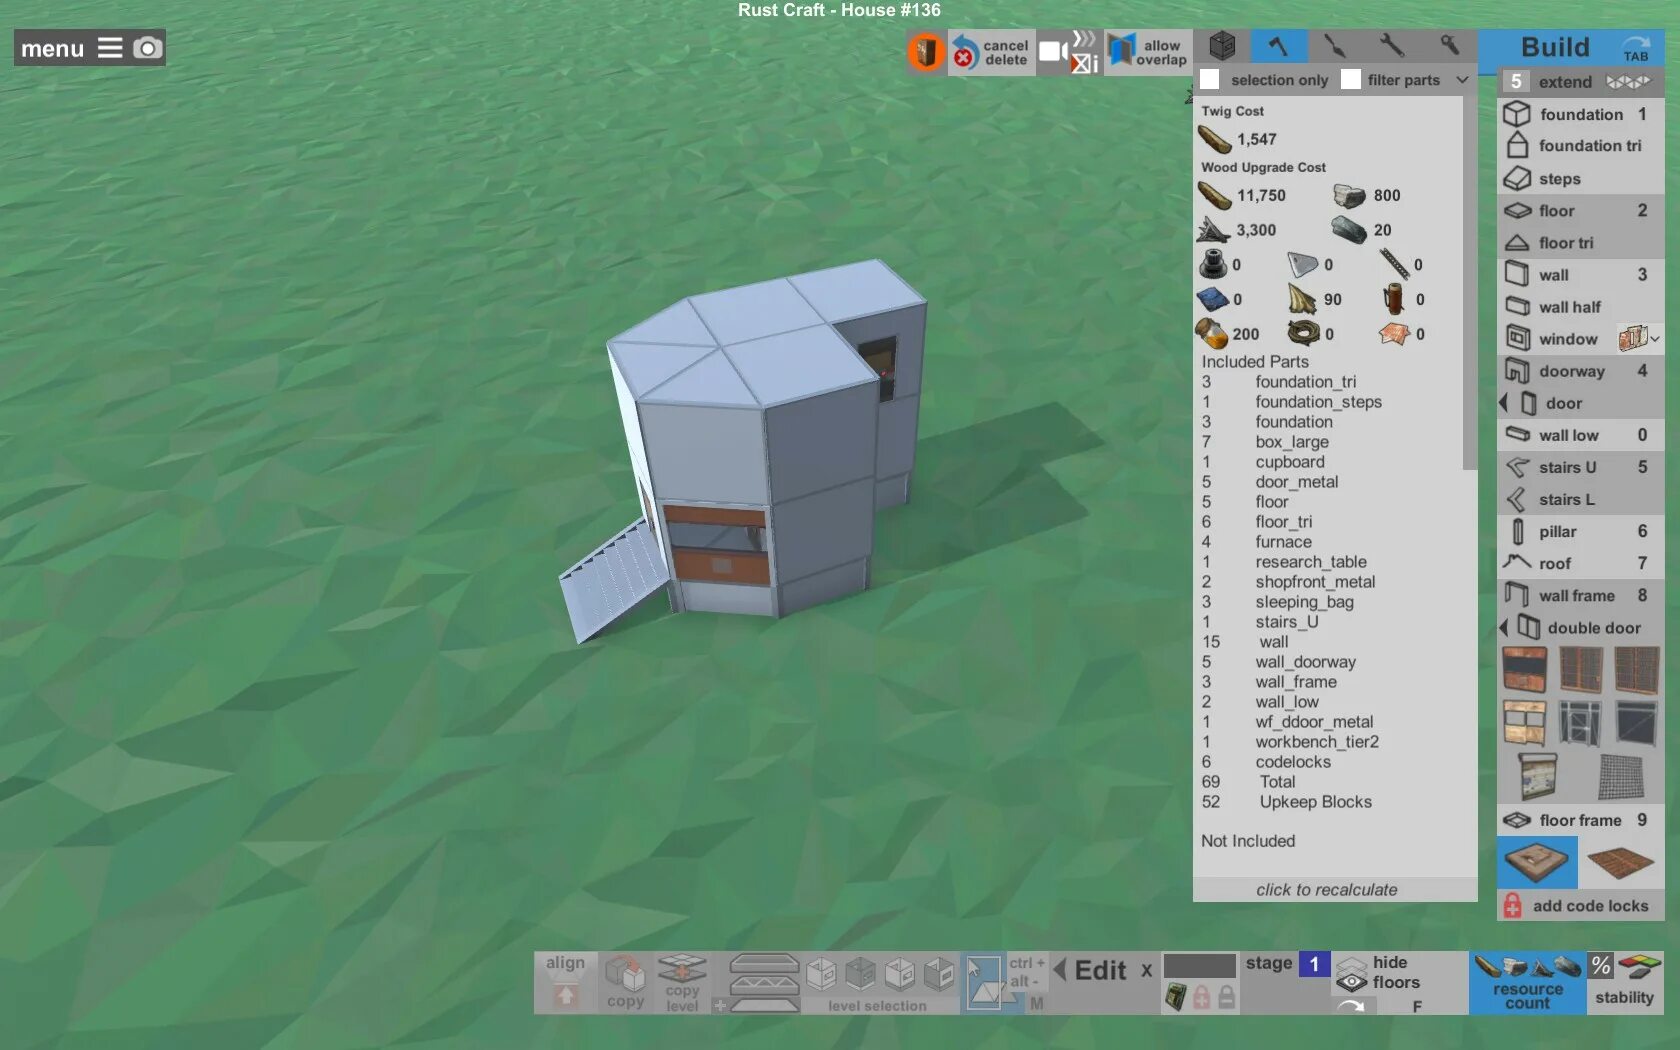Select the foundation building part
This screenshot has width=1680, height=1050.
(x=1580, y=114)
